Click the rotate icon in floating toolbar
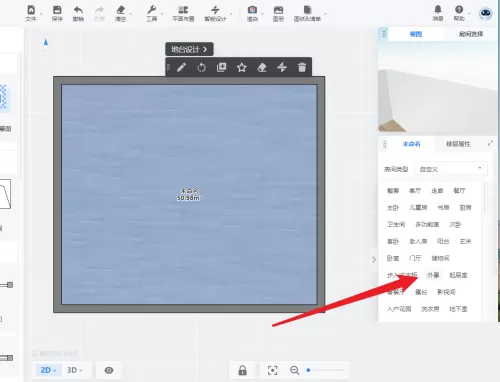 [x=201, y=68]
